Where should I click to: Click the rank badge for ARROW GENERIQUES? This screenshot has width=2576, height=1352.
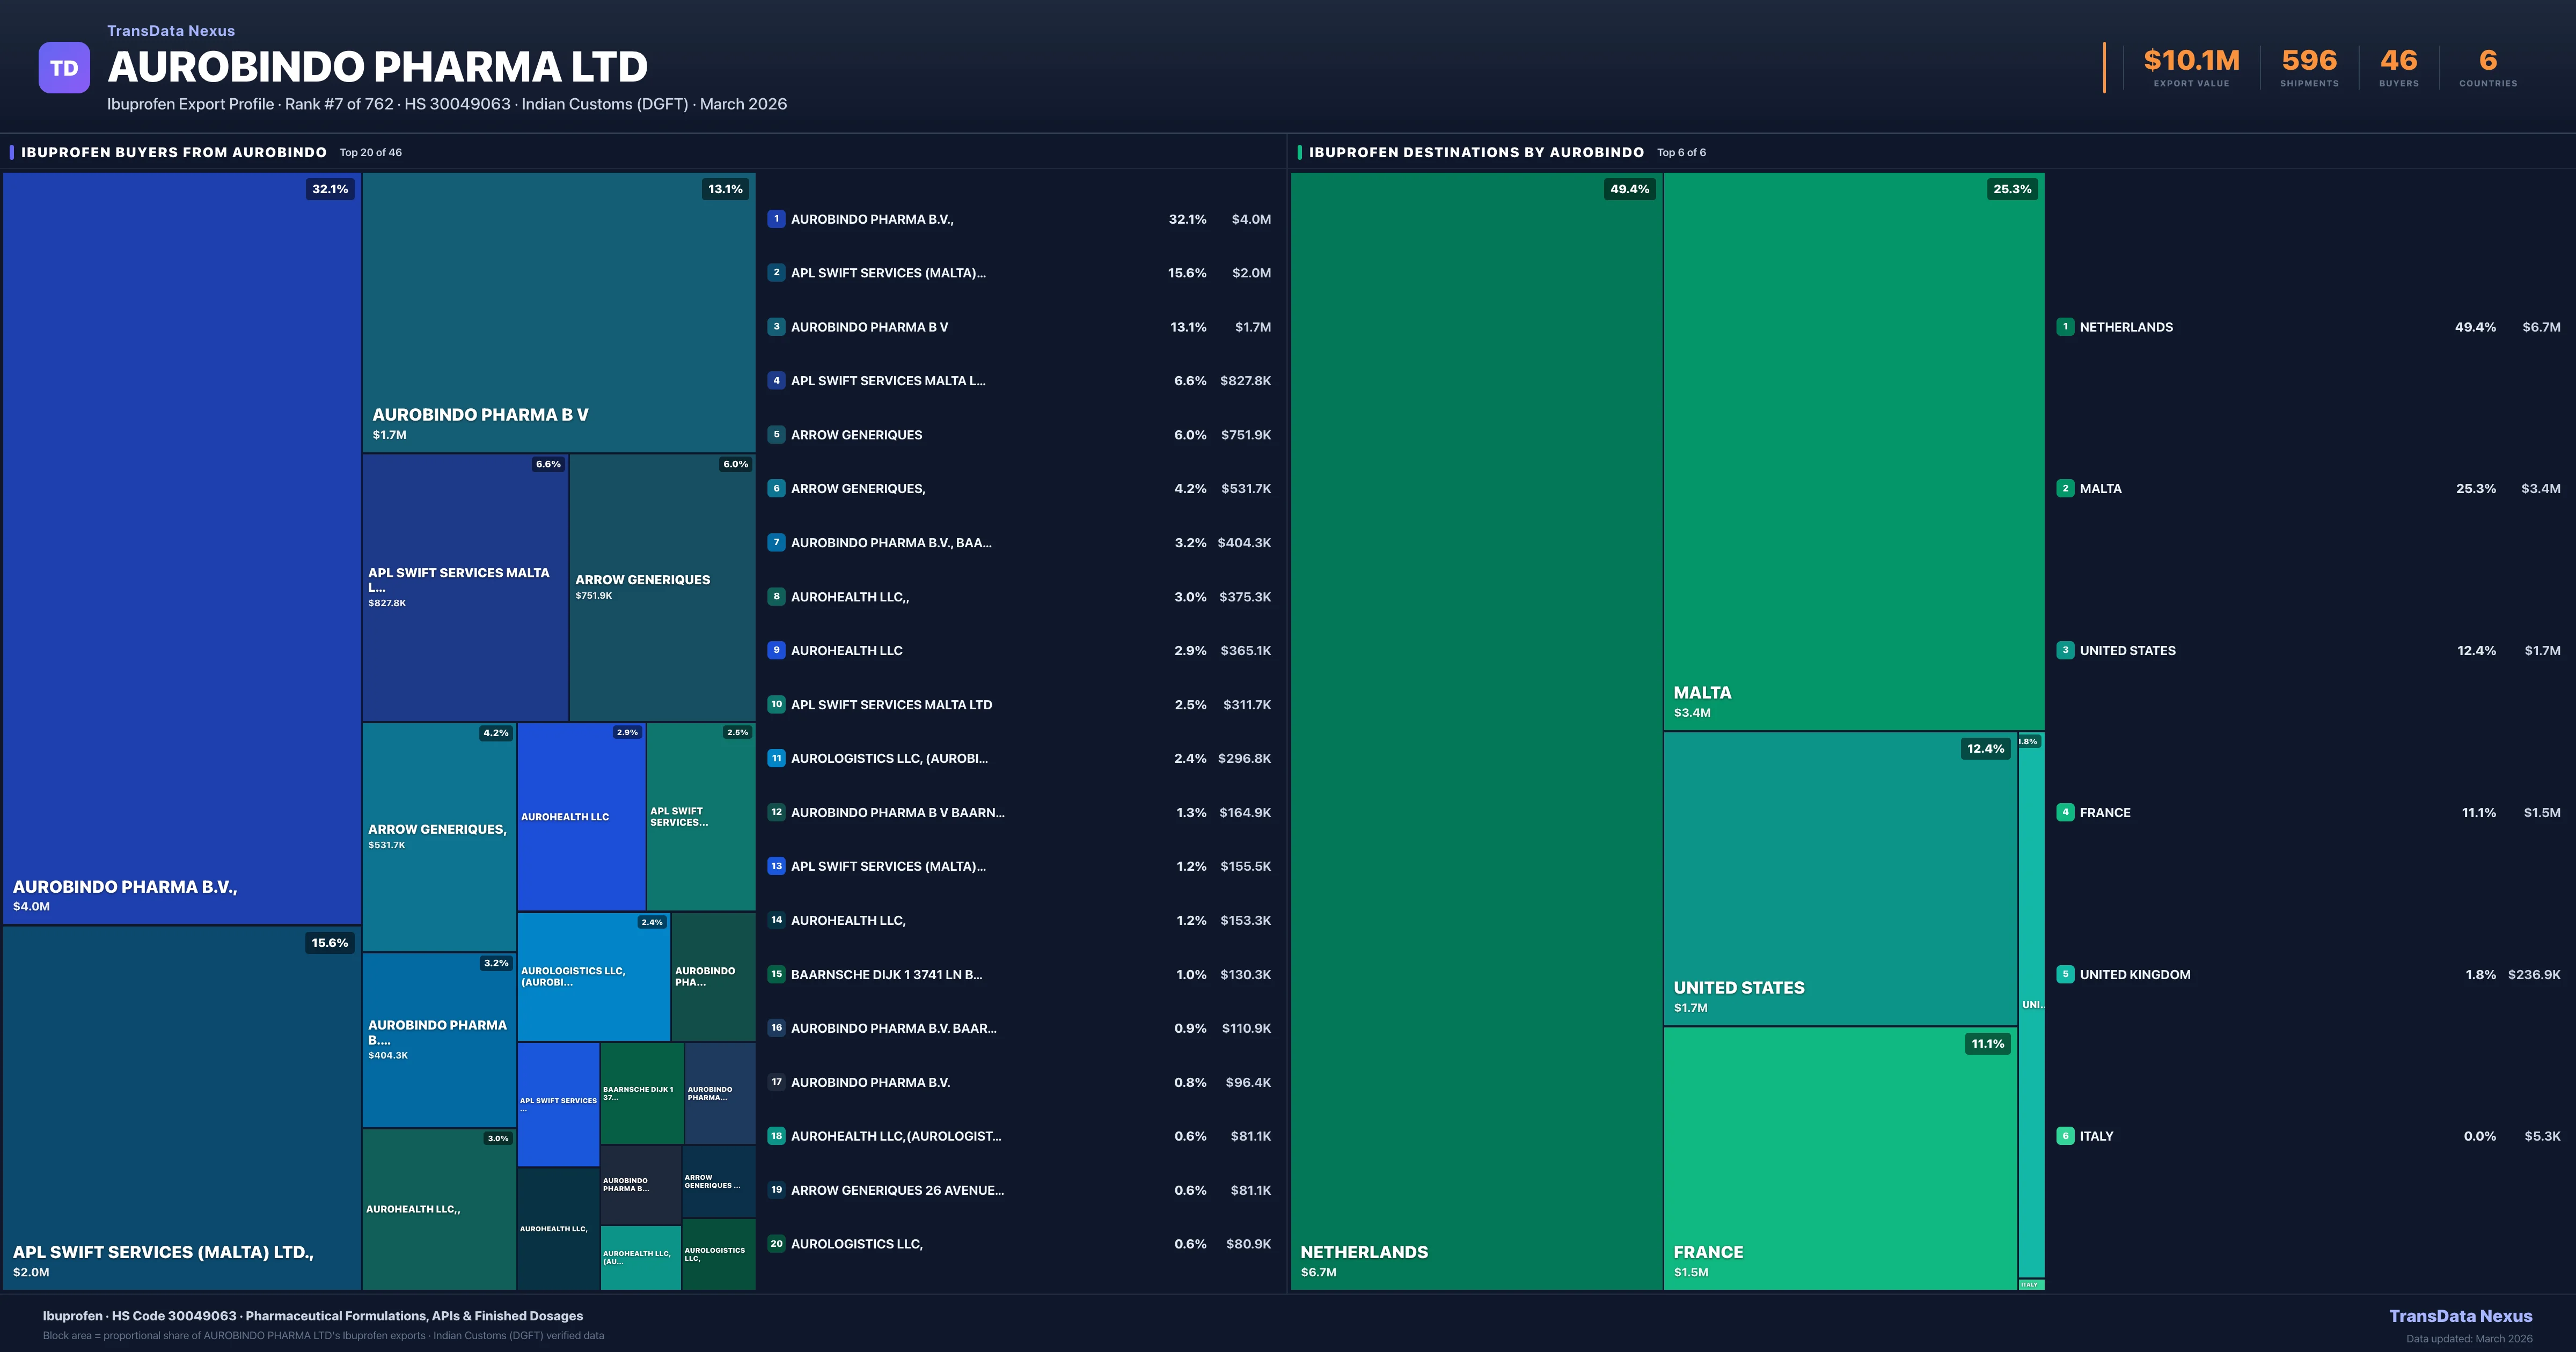pos(776,434)
